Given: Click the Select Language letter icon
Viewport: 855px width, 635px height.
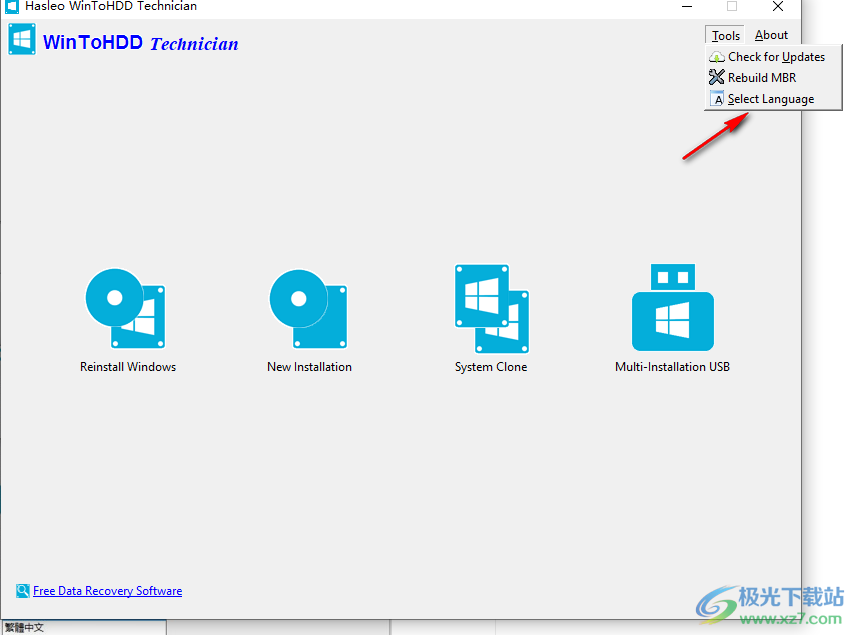Looking at the screenshot, I should (716, 99).
